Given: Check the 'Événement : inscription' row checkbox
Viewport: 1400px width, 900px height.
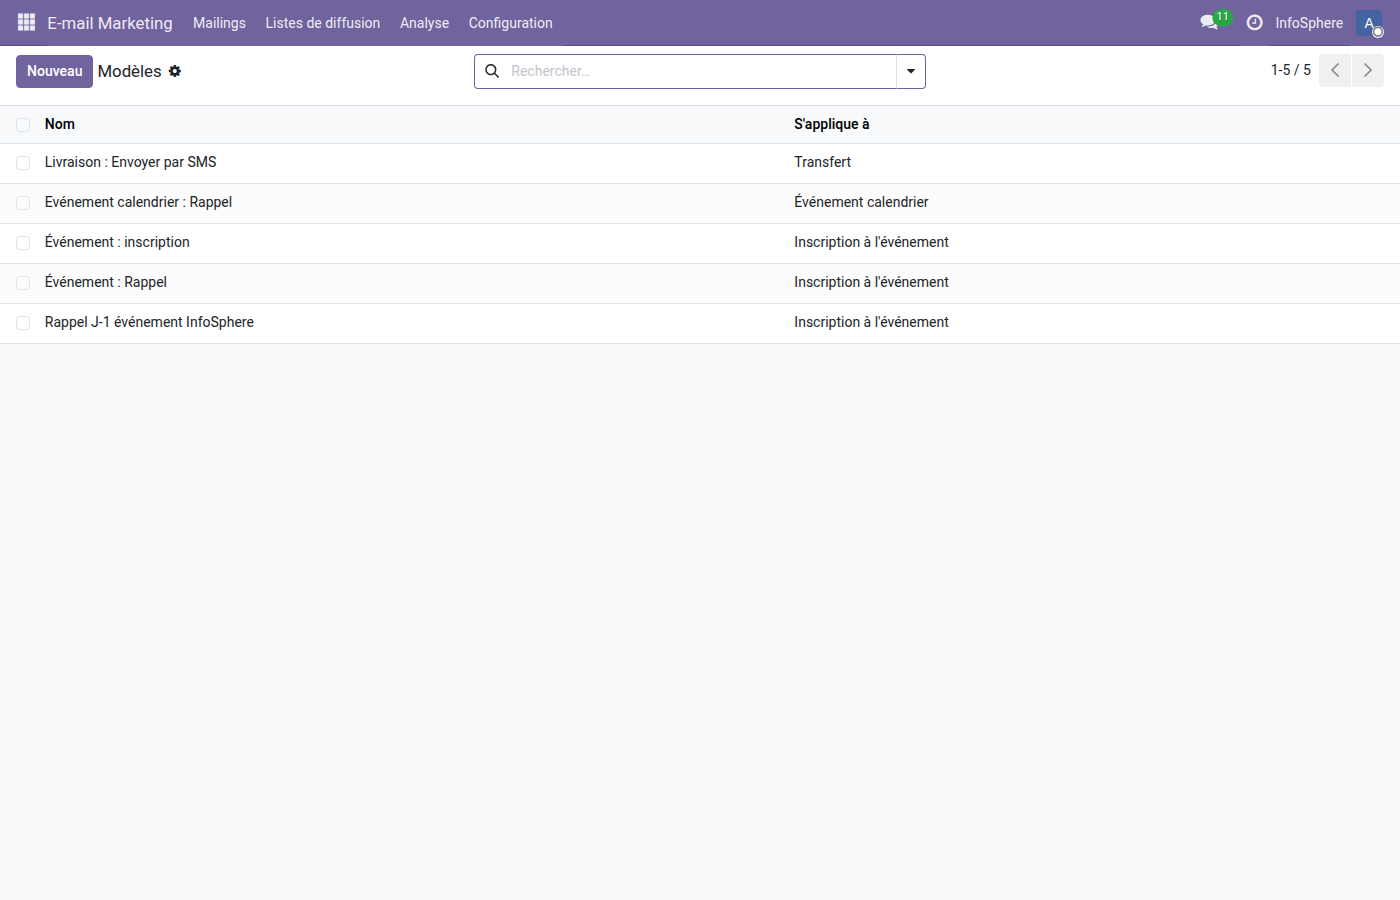Looking at the screenshot, I should coord(22,242).
